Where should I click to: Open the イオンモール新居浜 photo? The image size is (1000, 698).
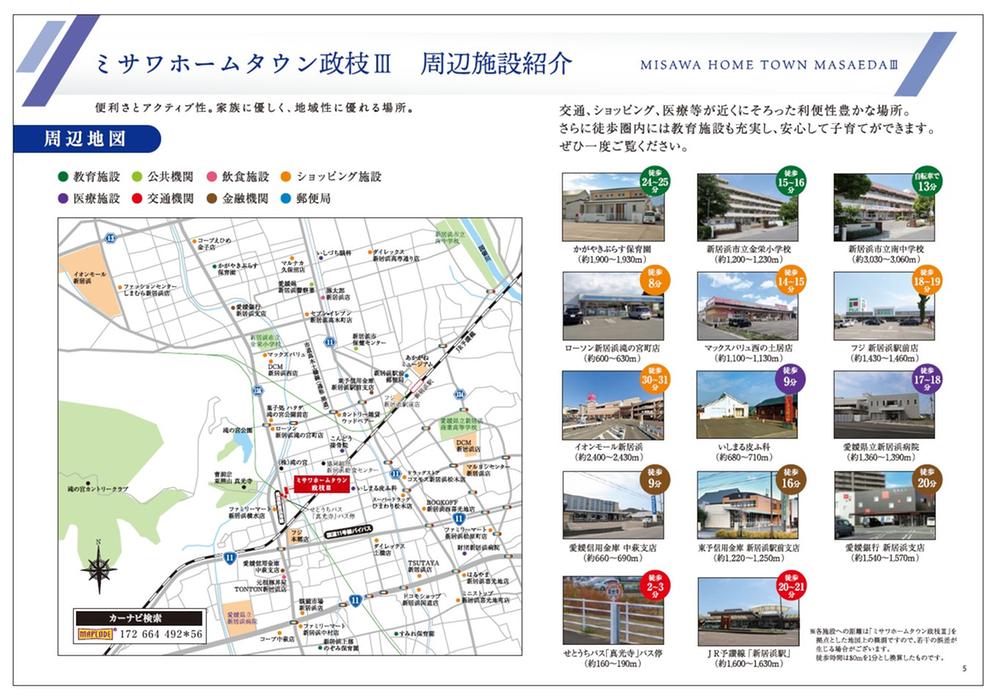607,407
